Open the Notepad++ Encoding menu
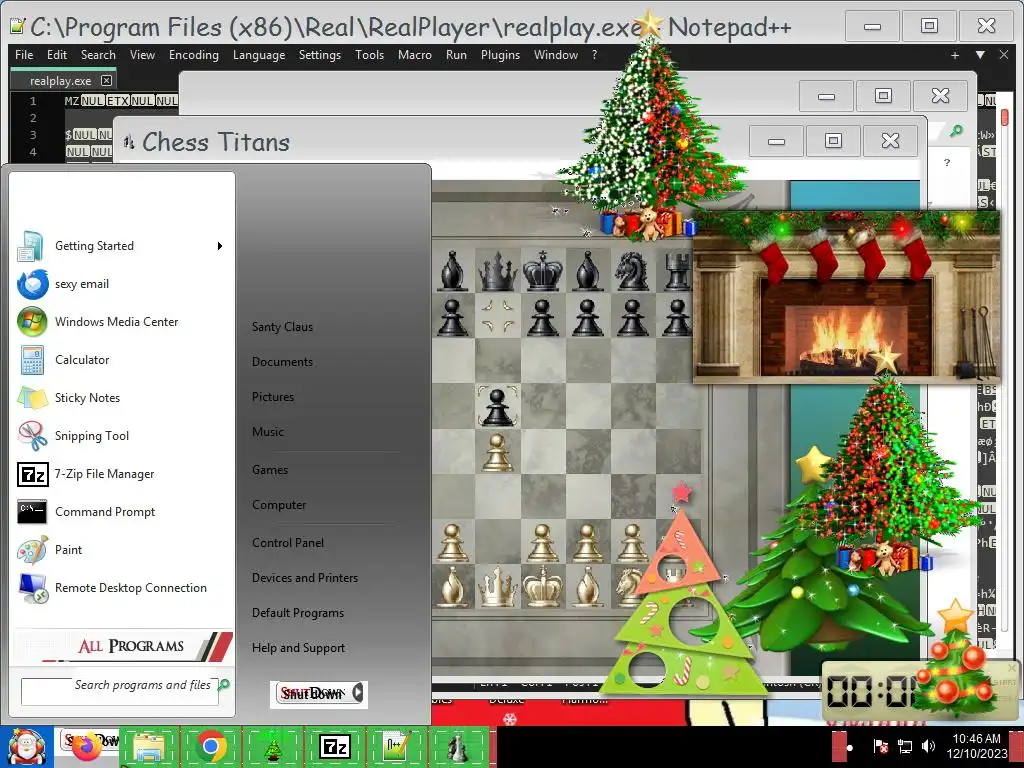The width and height of the screenshot is (1024, 768). click(x=193, y=55)
